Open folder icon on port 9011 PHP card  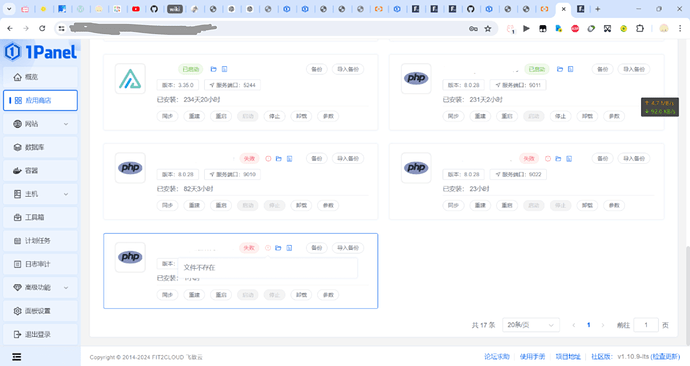pos(560,69)
